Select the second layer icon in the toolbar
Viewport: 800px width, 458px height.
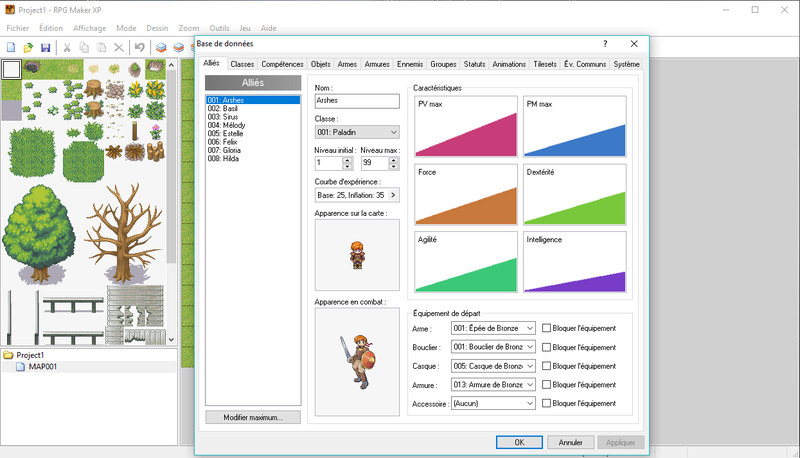[x=179, y=47]
